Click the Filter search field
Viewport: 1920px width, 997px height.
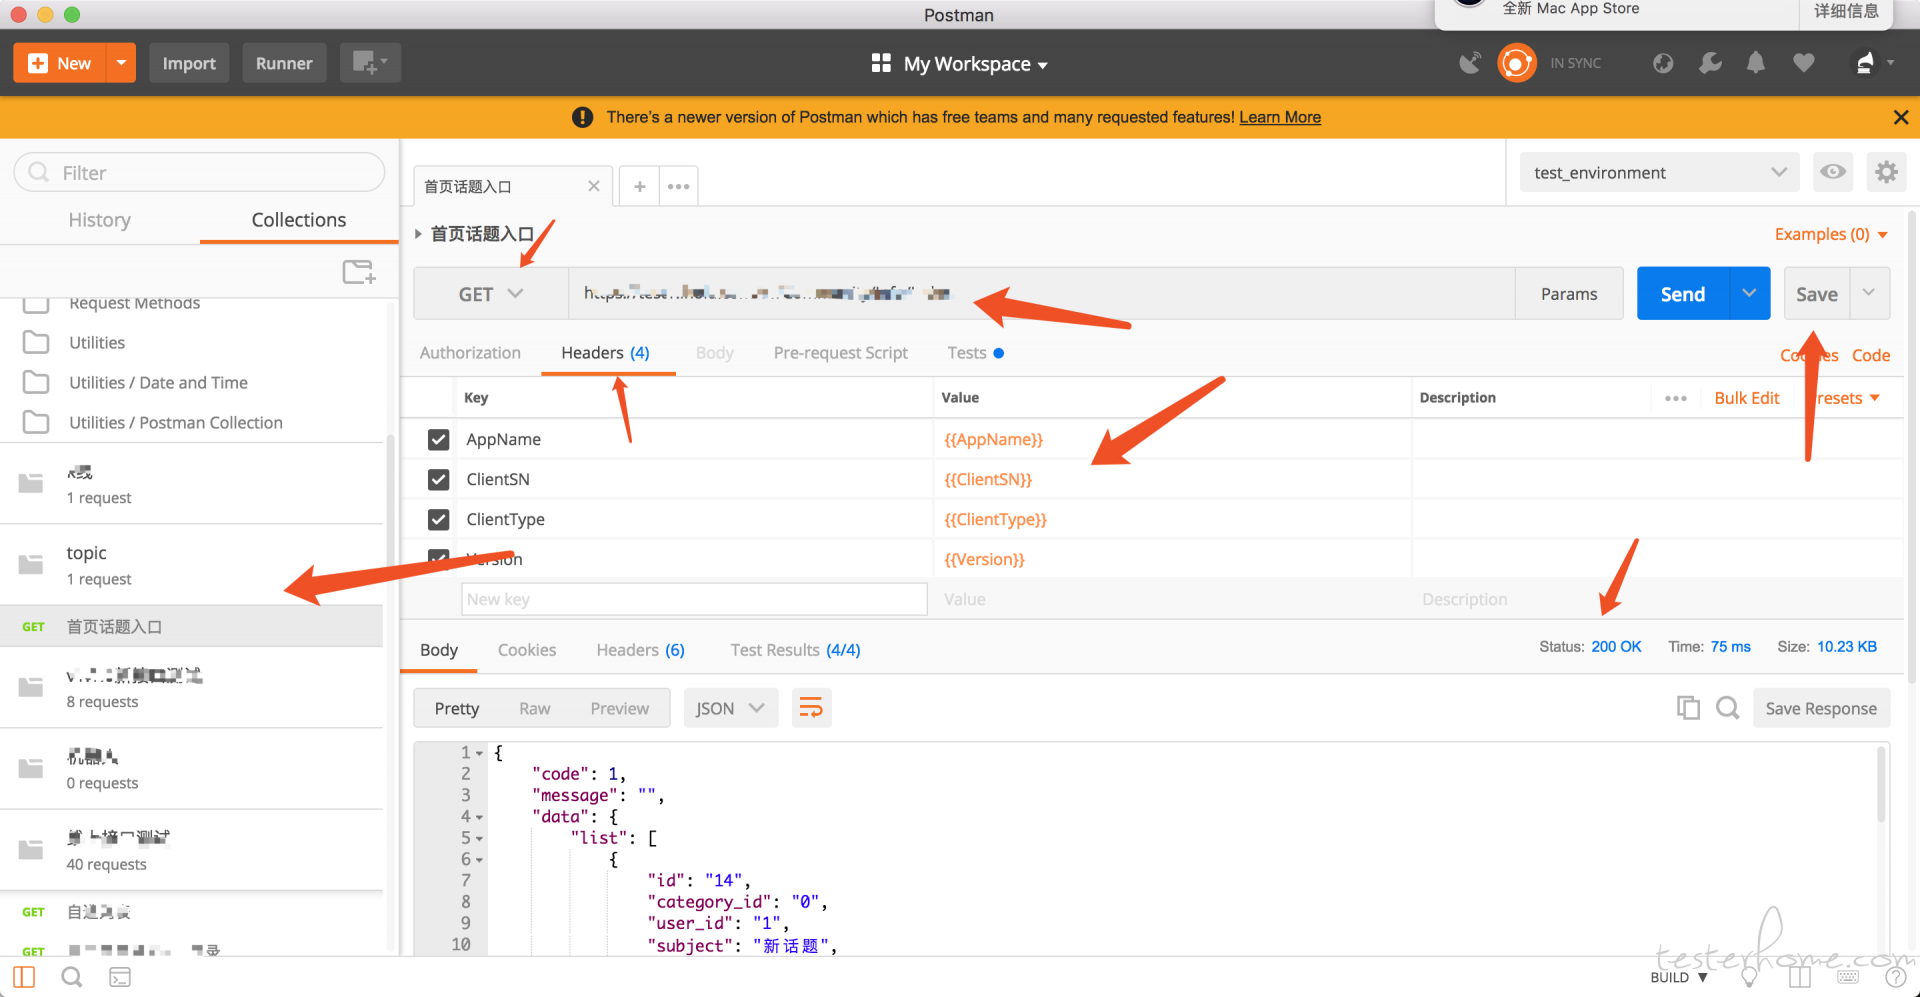[199, 172]
